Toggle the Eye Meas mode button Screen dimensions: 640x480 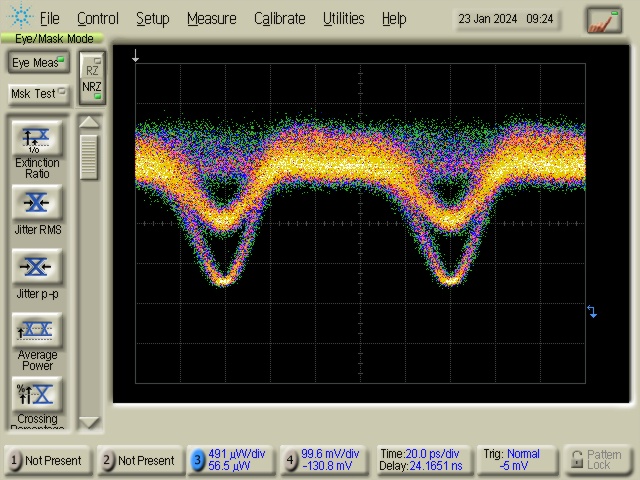tap(38, 63)
